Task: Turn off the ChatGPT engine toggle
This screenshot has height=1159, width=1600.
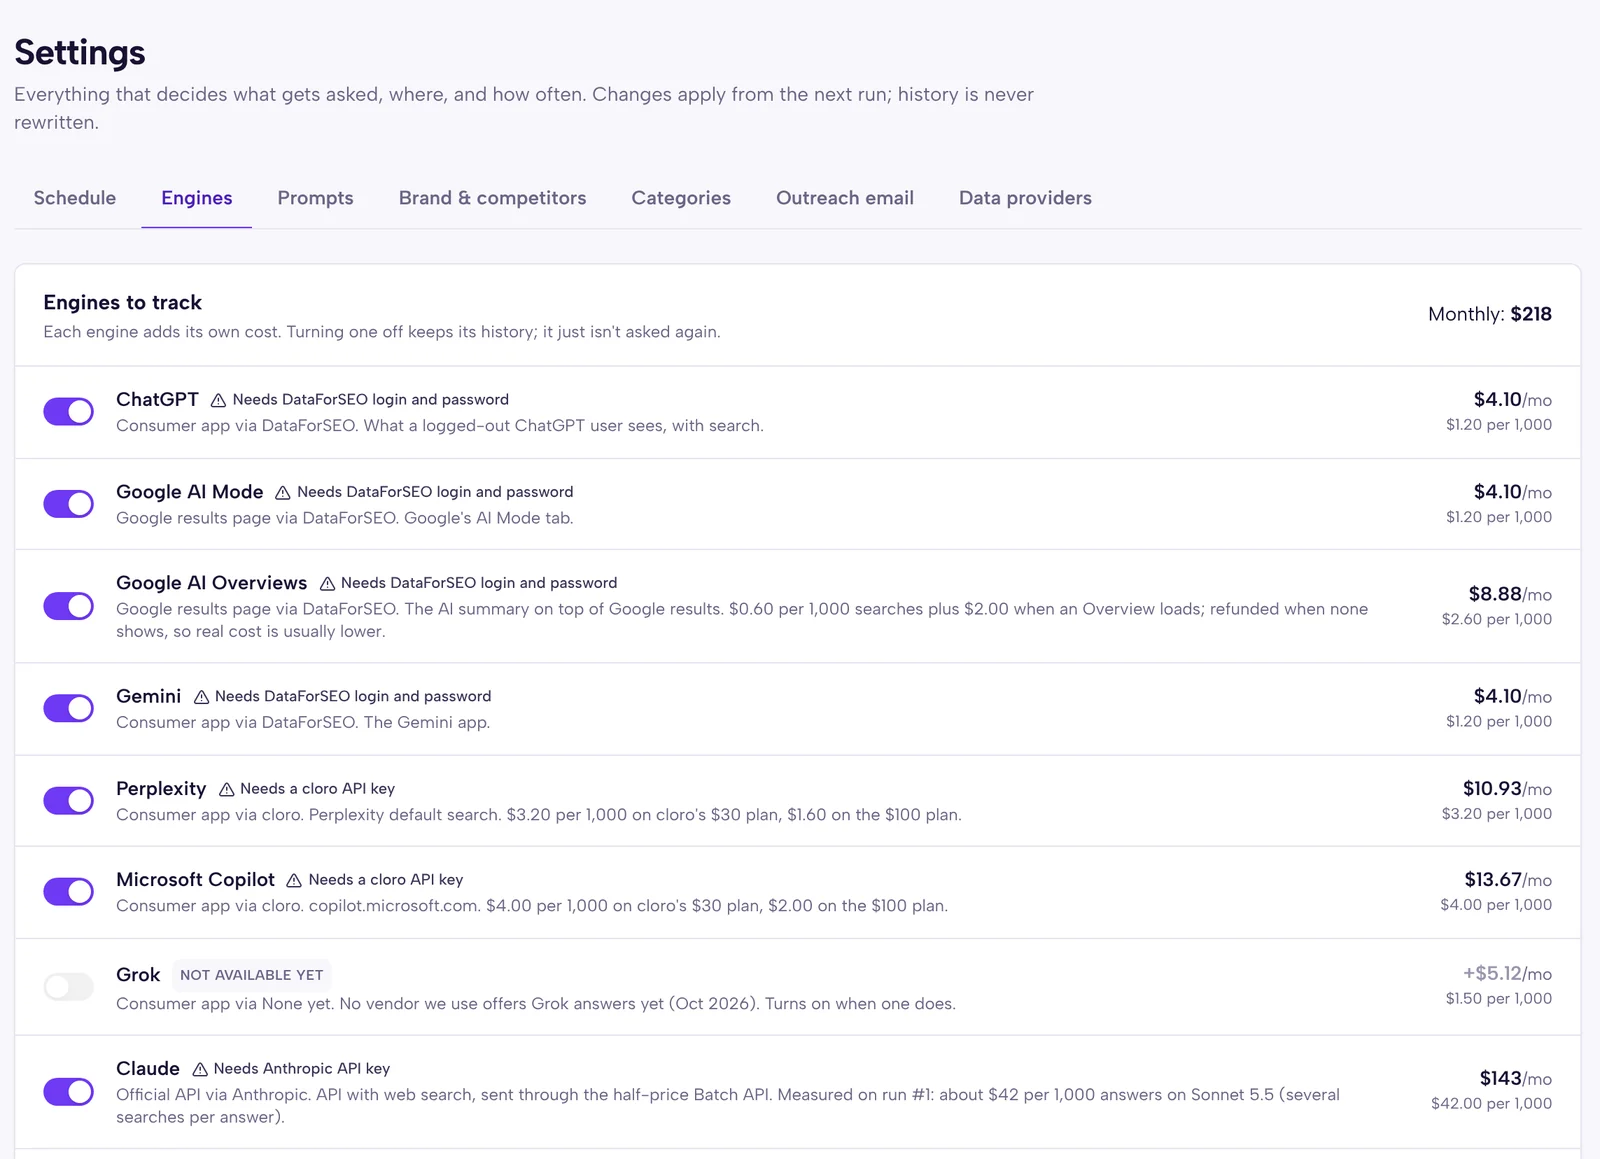Action: (x=68, y=411)
